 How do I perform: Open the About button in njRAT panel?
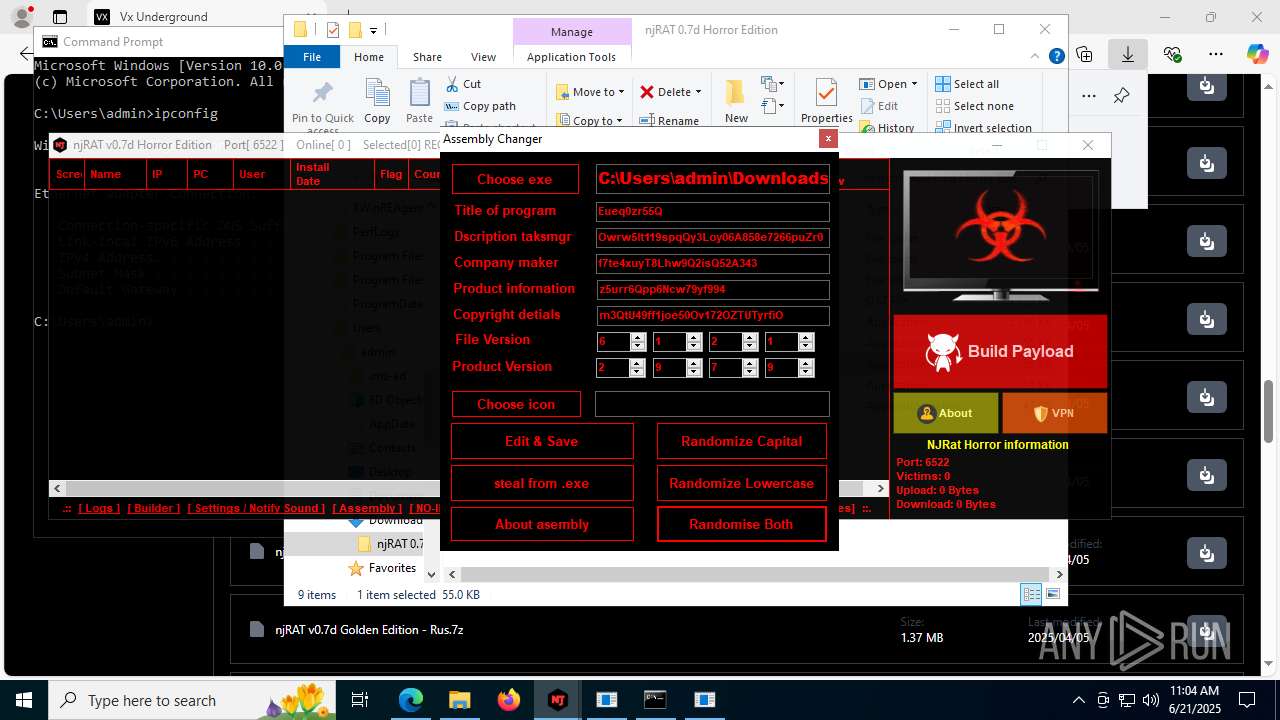click(945, 413)
